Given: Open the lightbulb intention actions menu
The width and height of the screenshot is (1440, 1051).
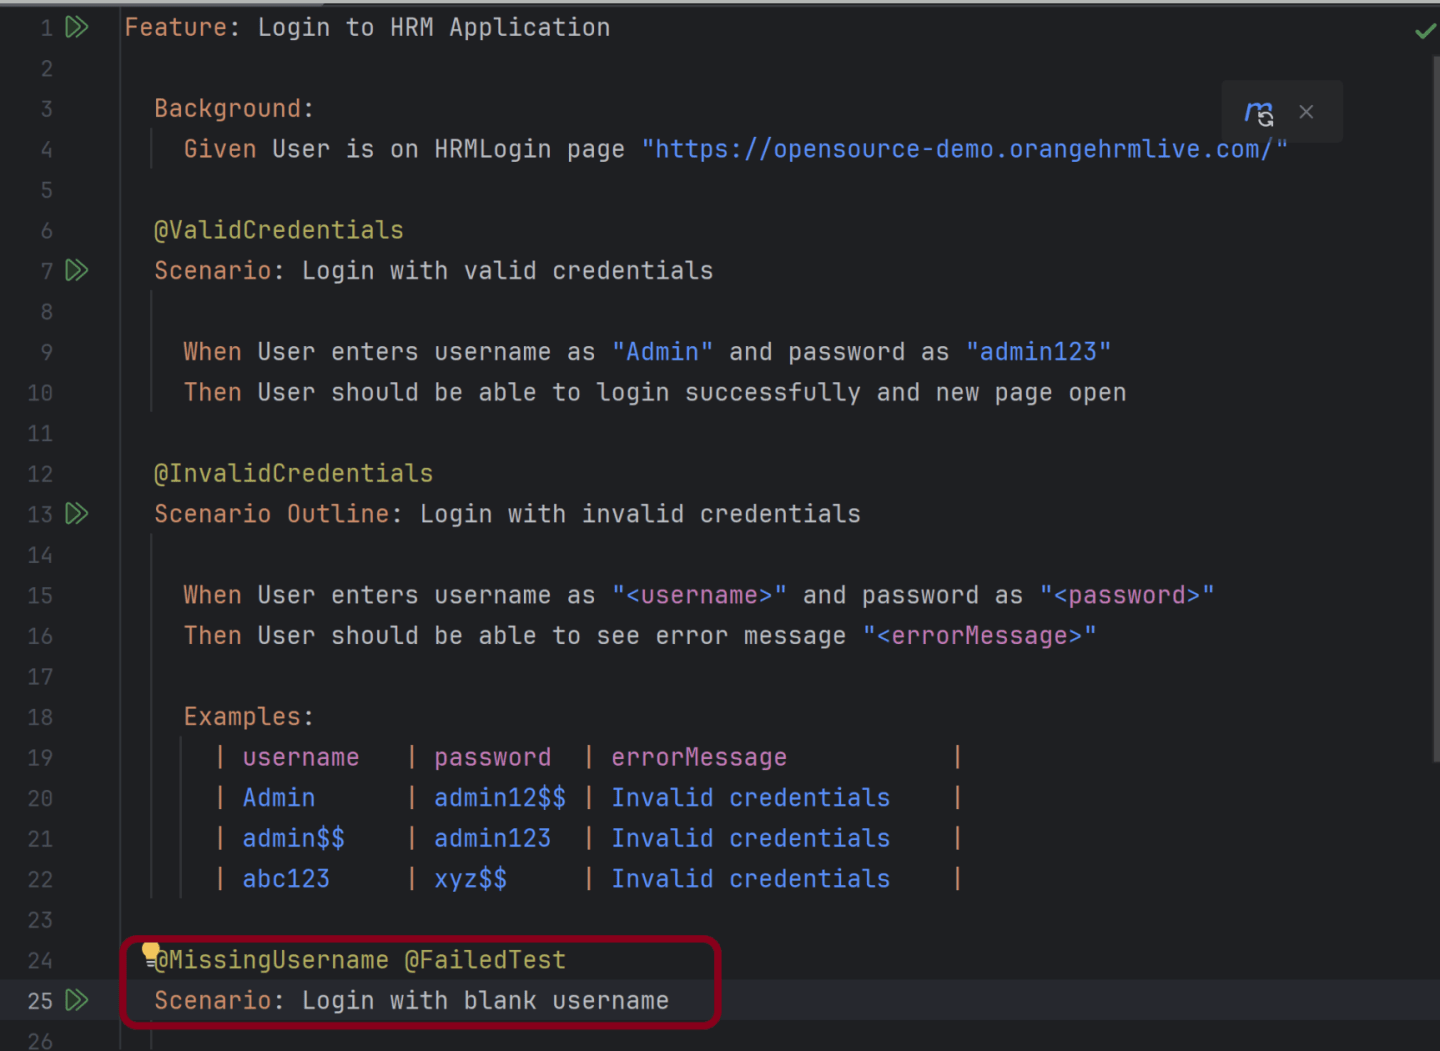Looking at the screenshot, I should [x=150, y=952].
